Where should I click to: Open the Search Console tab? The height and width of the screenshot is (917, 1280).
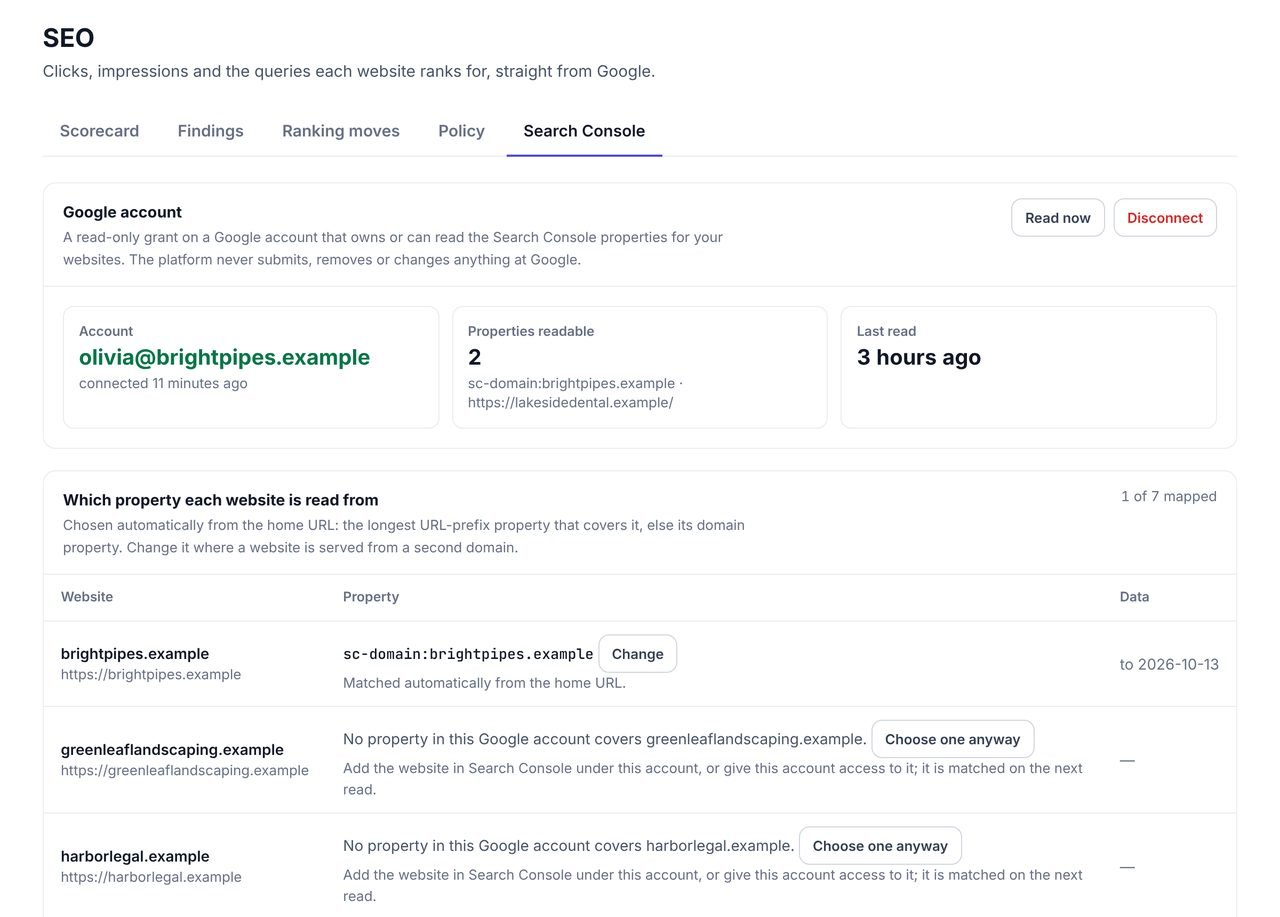[584, 131]
